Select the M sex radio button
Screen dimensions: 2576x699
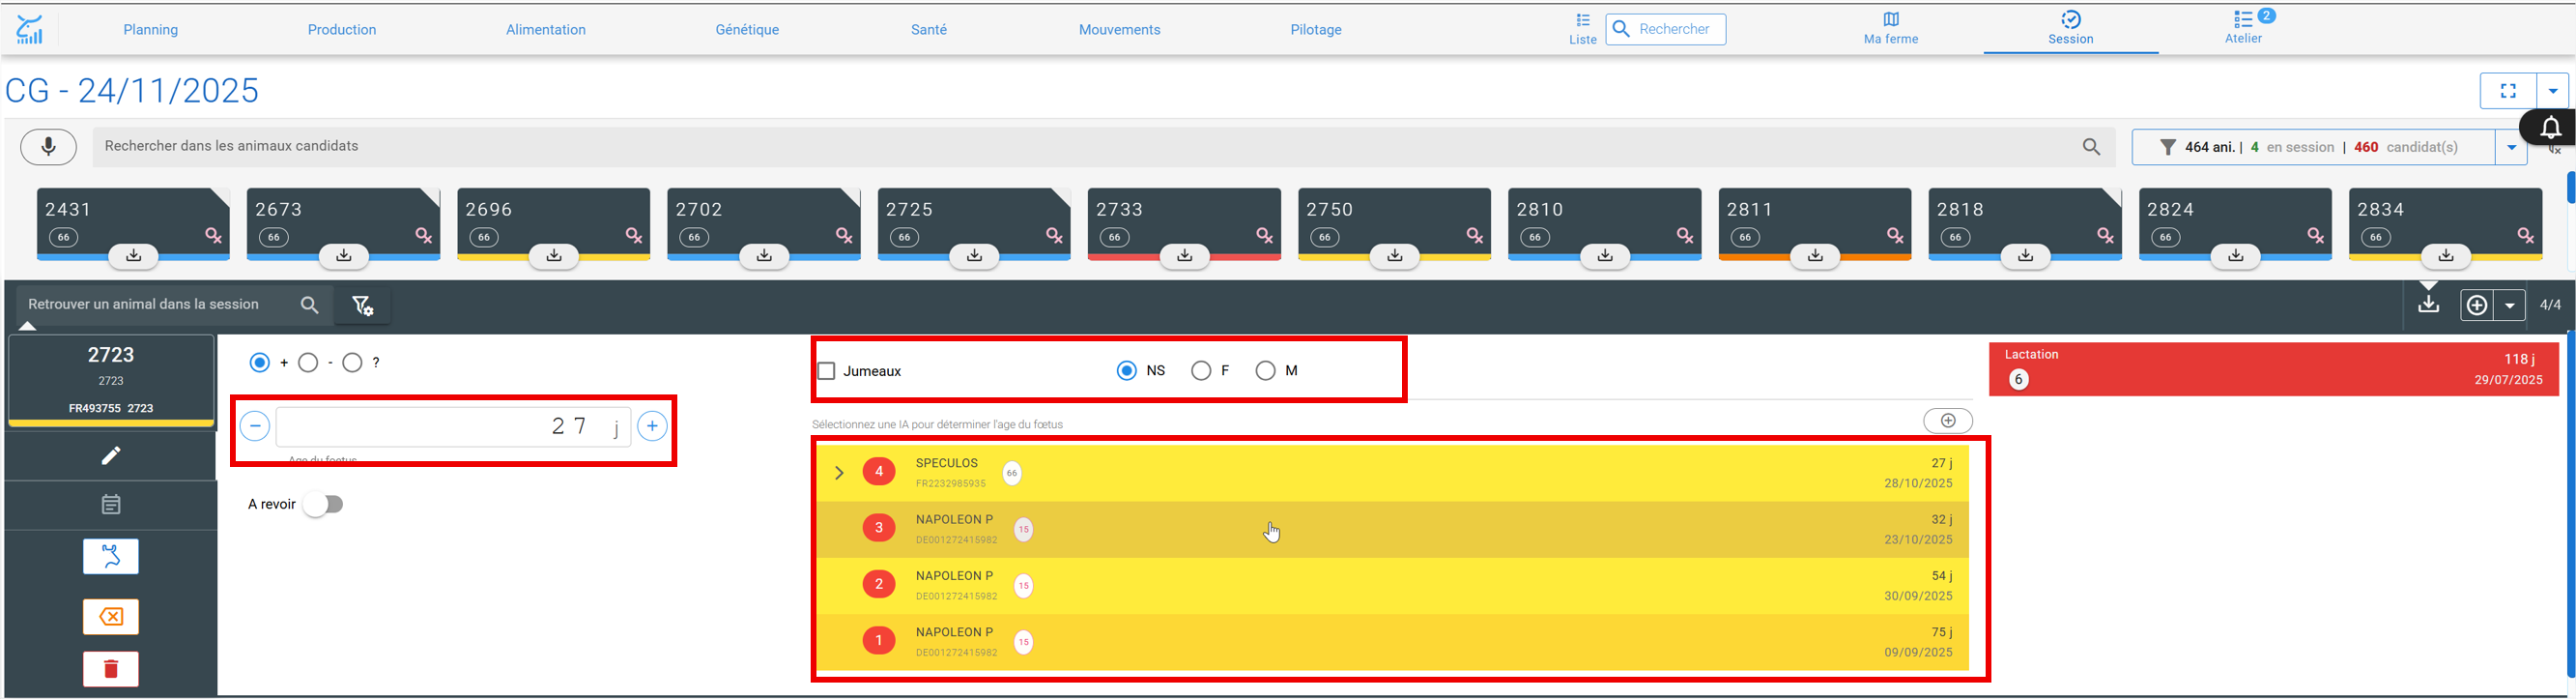(1266, 371)
